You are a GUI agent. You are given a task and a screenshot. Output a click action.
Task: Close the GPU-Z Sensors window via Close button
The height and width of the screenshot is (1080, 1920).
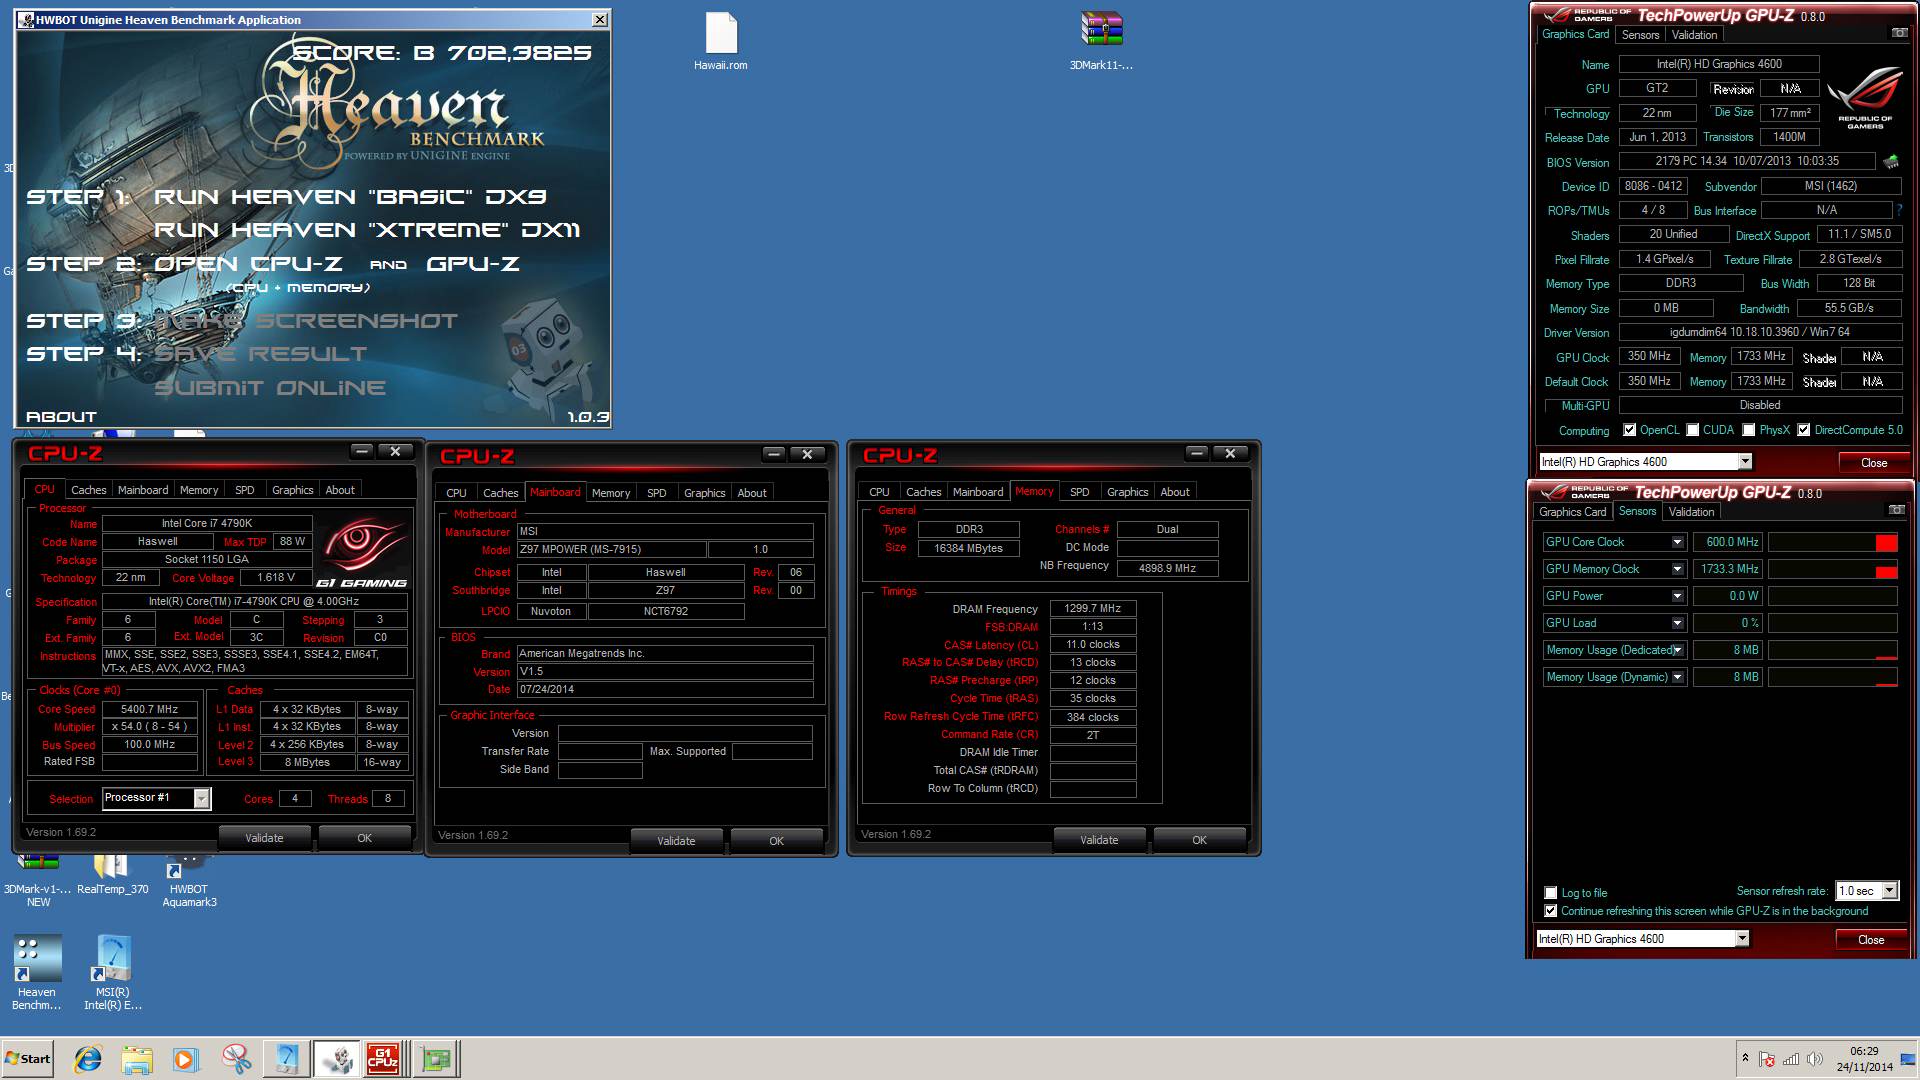click(1871, 939)
